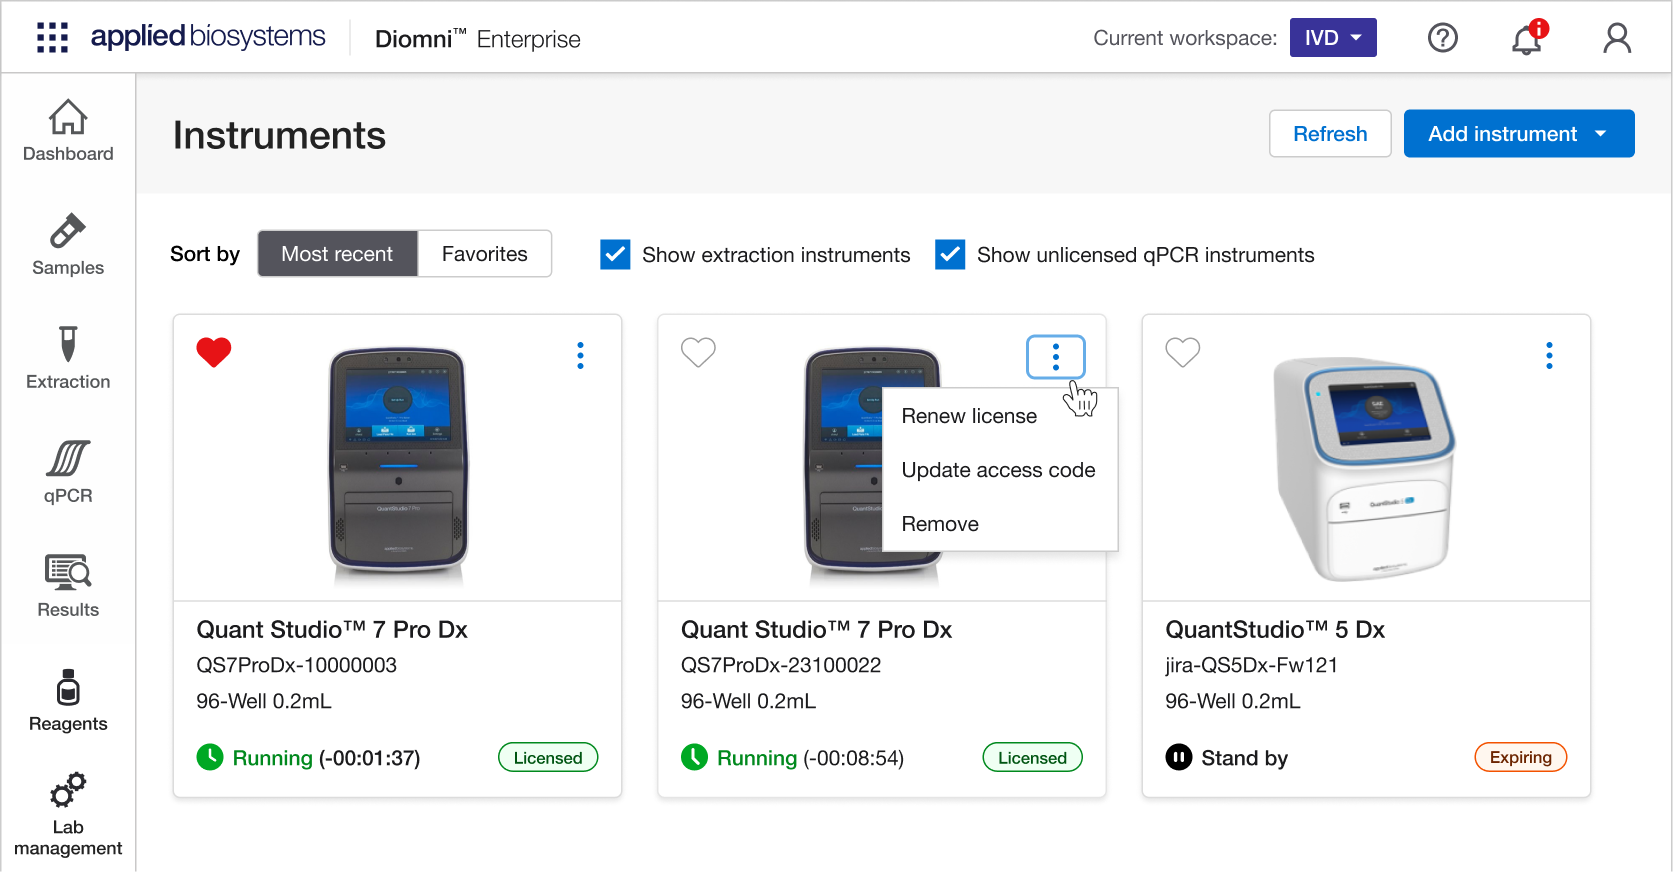The image size is (1673, 872).
Task: Sort instruments by Favorites
Action: 484,254
